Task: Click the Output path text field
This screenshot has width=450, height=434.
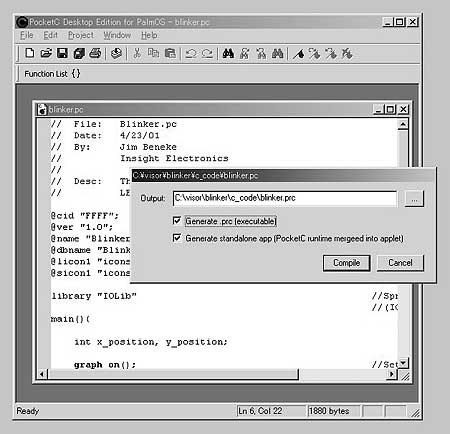Action: click(285, 198)
